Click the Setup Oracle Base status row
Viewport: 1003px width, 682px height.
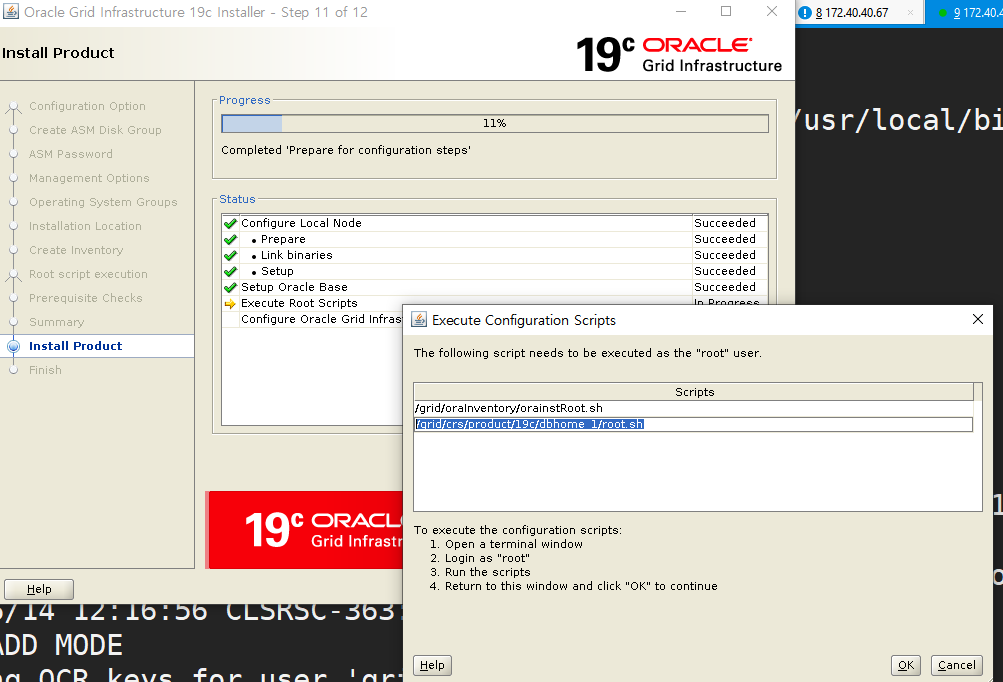494,287
